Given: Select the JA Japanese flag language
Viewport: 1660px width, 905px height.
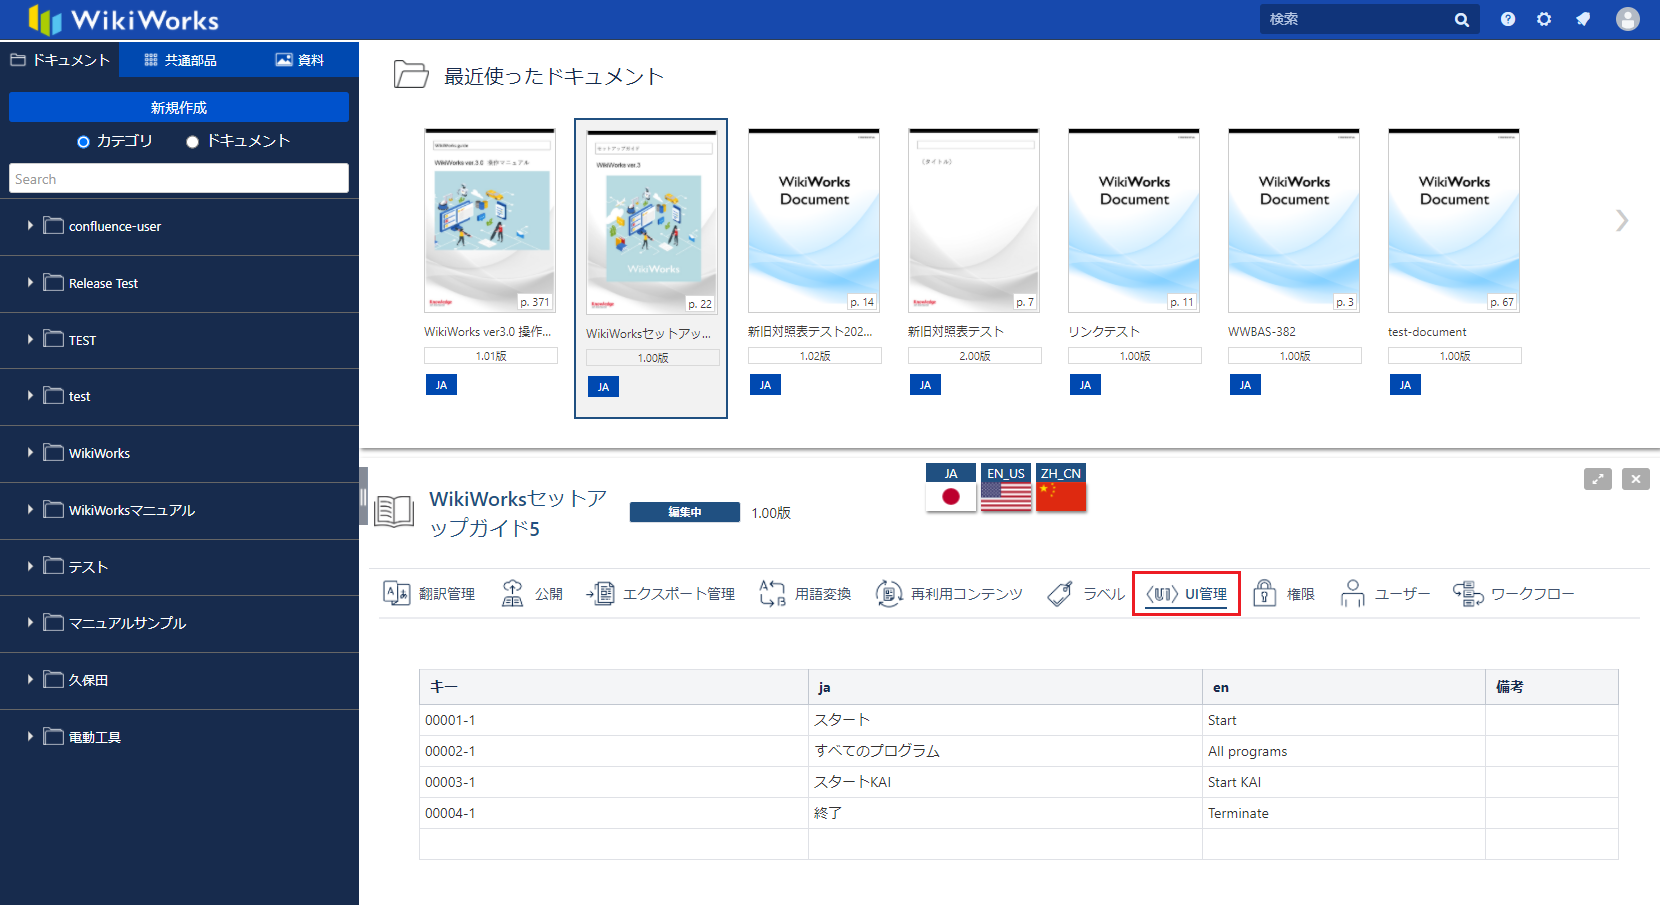Looking at the screenshot, I should click(951, 488).
